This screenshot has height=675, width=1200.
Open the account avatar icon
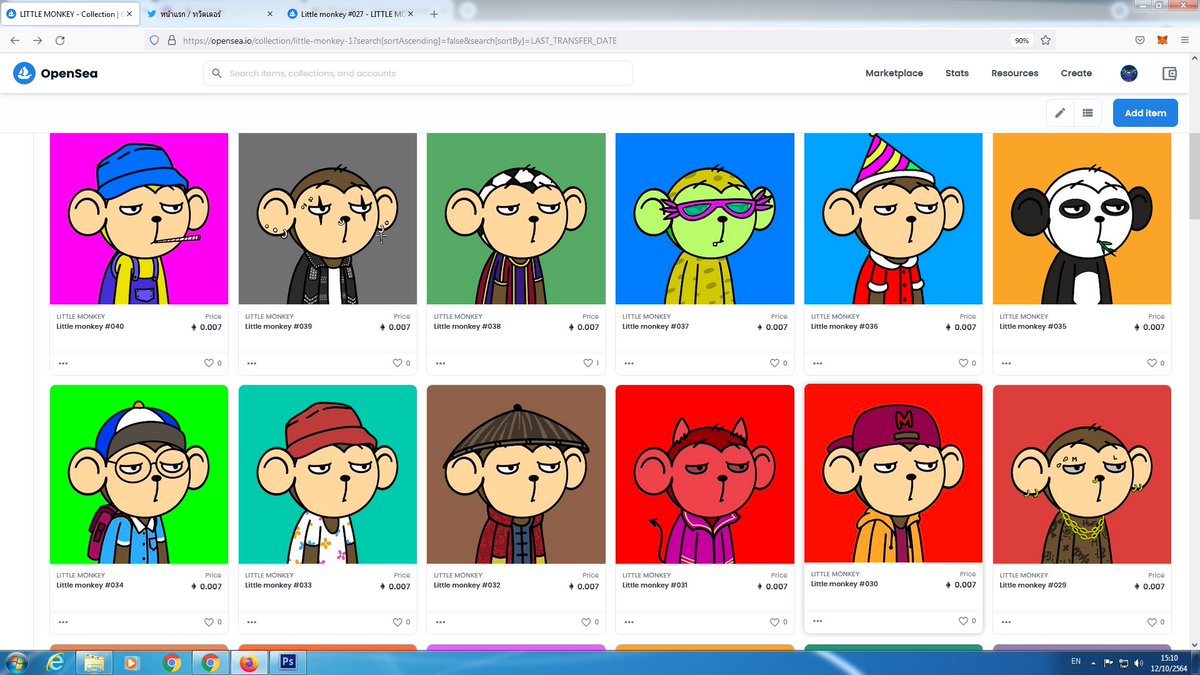point(1129,73)
